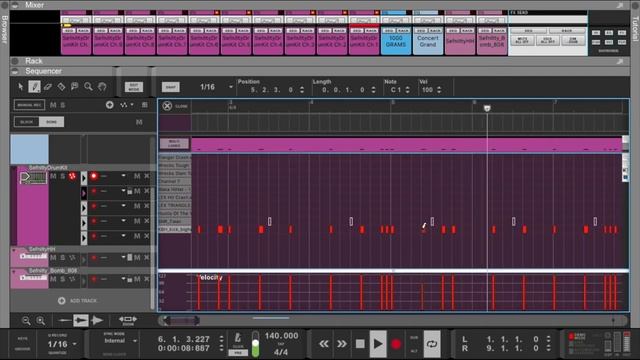640x360 pixels.
Task: Zoom out with the minus magnifier icon
Action: [26, 320]
